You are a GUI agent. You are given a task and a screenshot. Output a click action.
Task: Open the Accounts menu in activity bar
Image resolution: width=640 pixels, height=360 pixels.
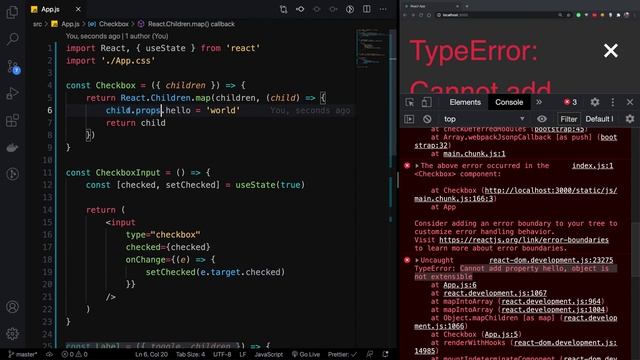(12, 307)
